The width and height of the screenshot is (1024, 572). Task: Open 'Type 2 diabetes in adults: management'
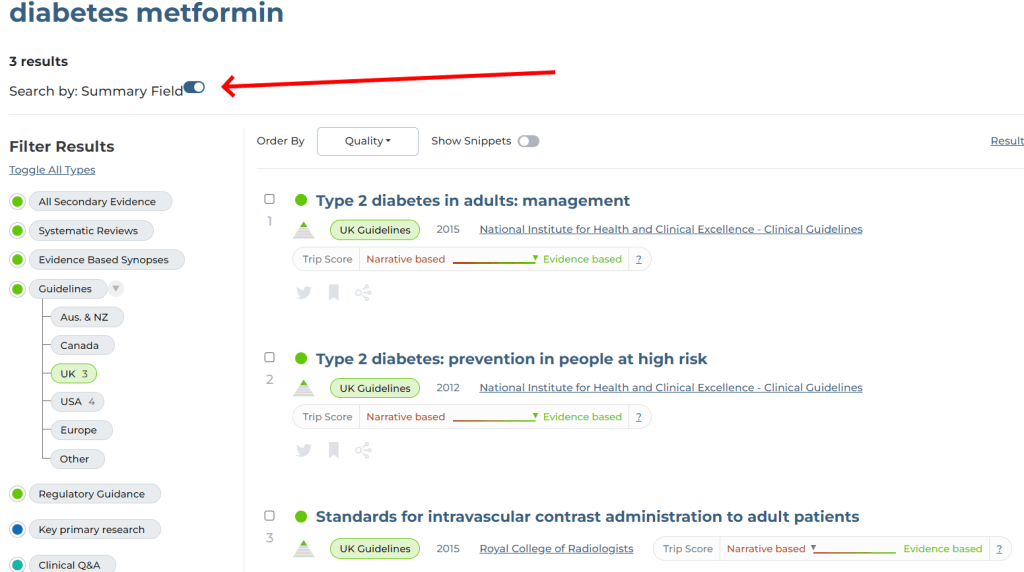[x=472, y=201]
